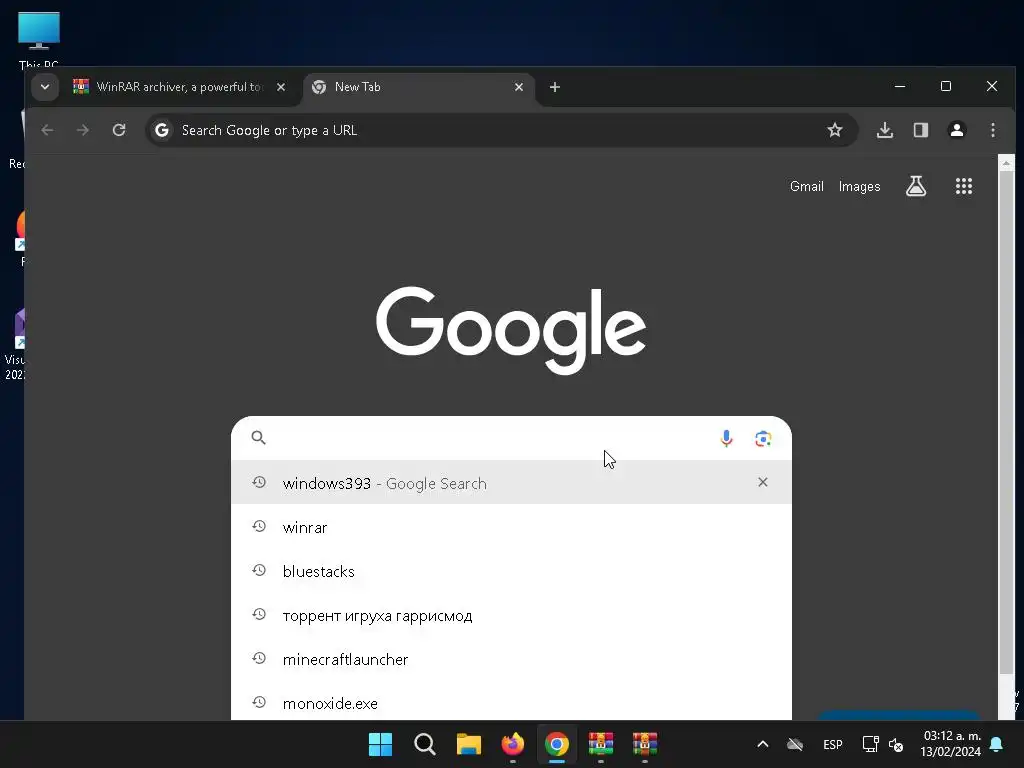Start voice search with microphone icon
1024x768 pixels.
[x=726, y=438]
